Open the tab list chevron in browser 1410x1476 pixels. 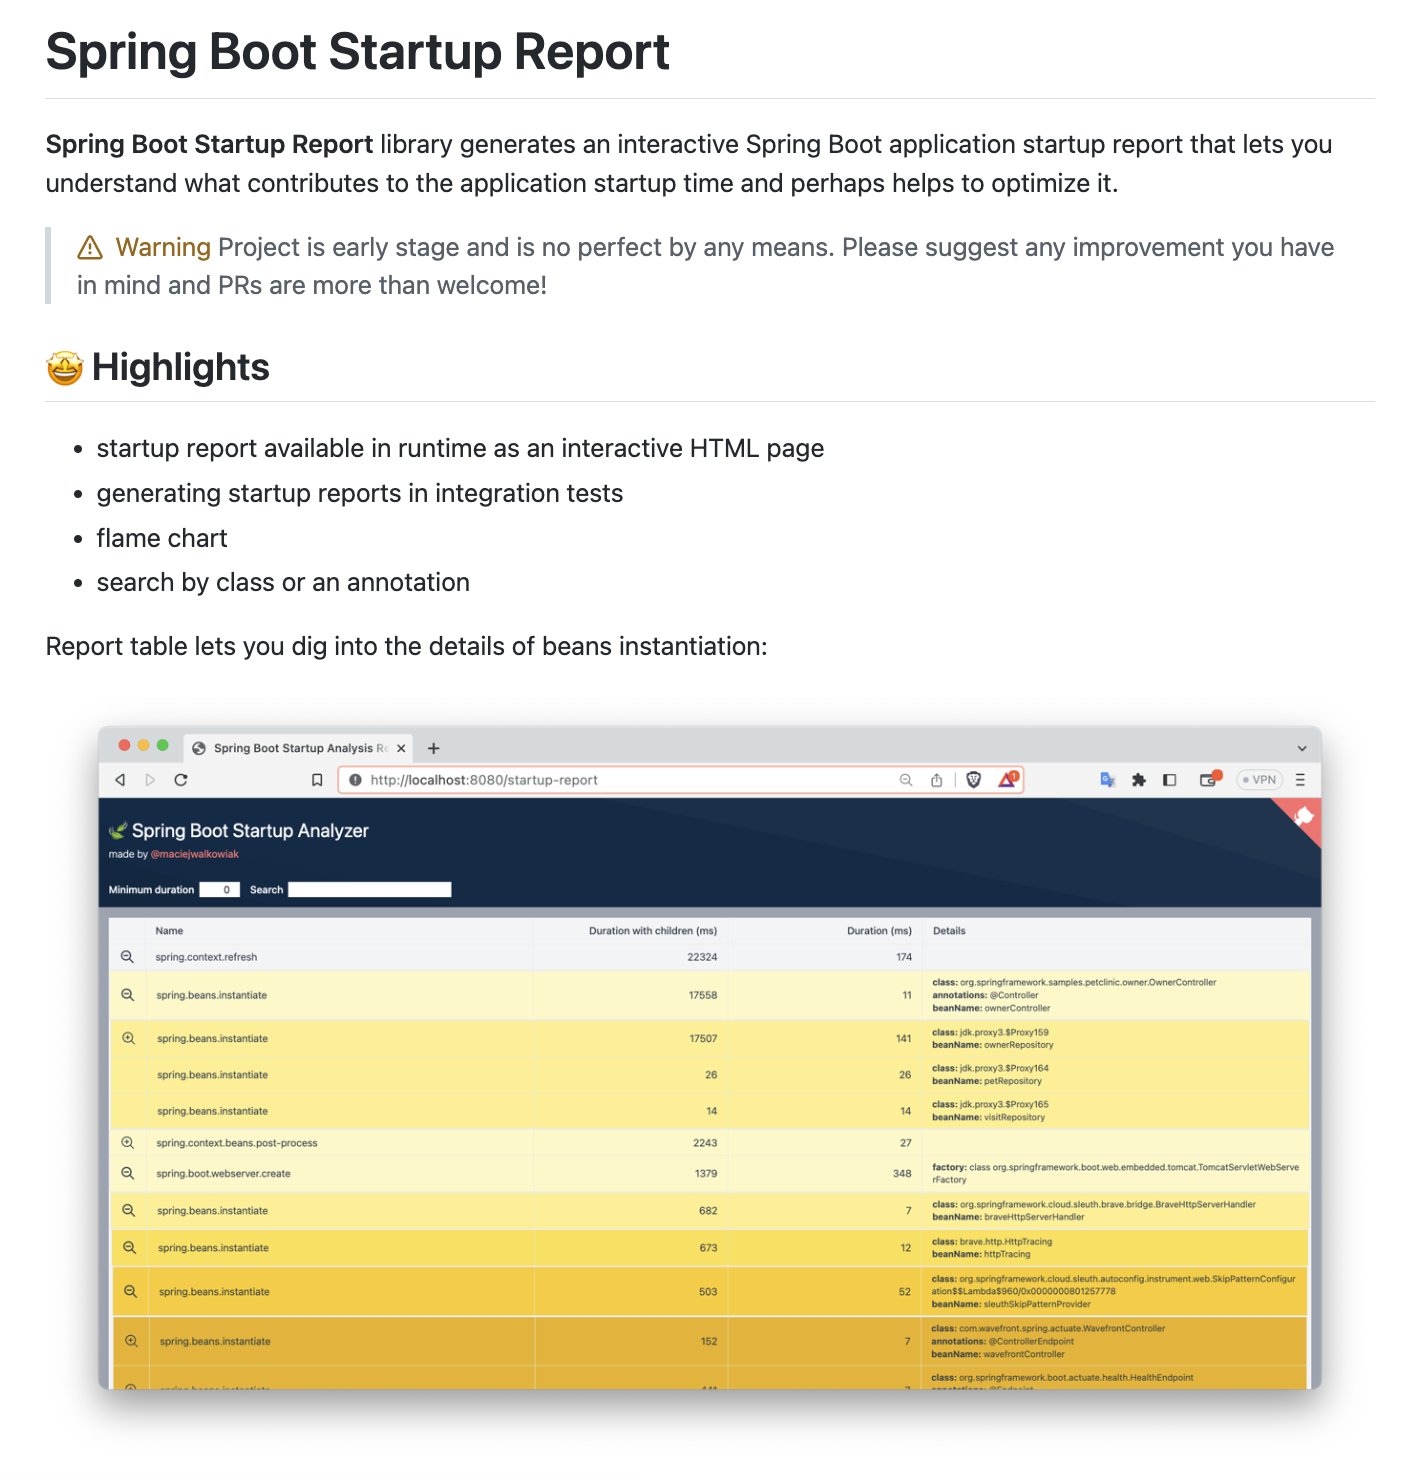(1302, 748)
